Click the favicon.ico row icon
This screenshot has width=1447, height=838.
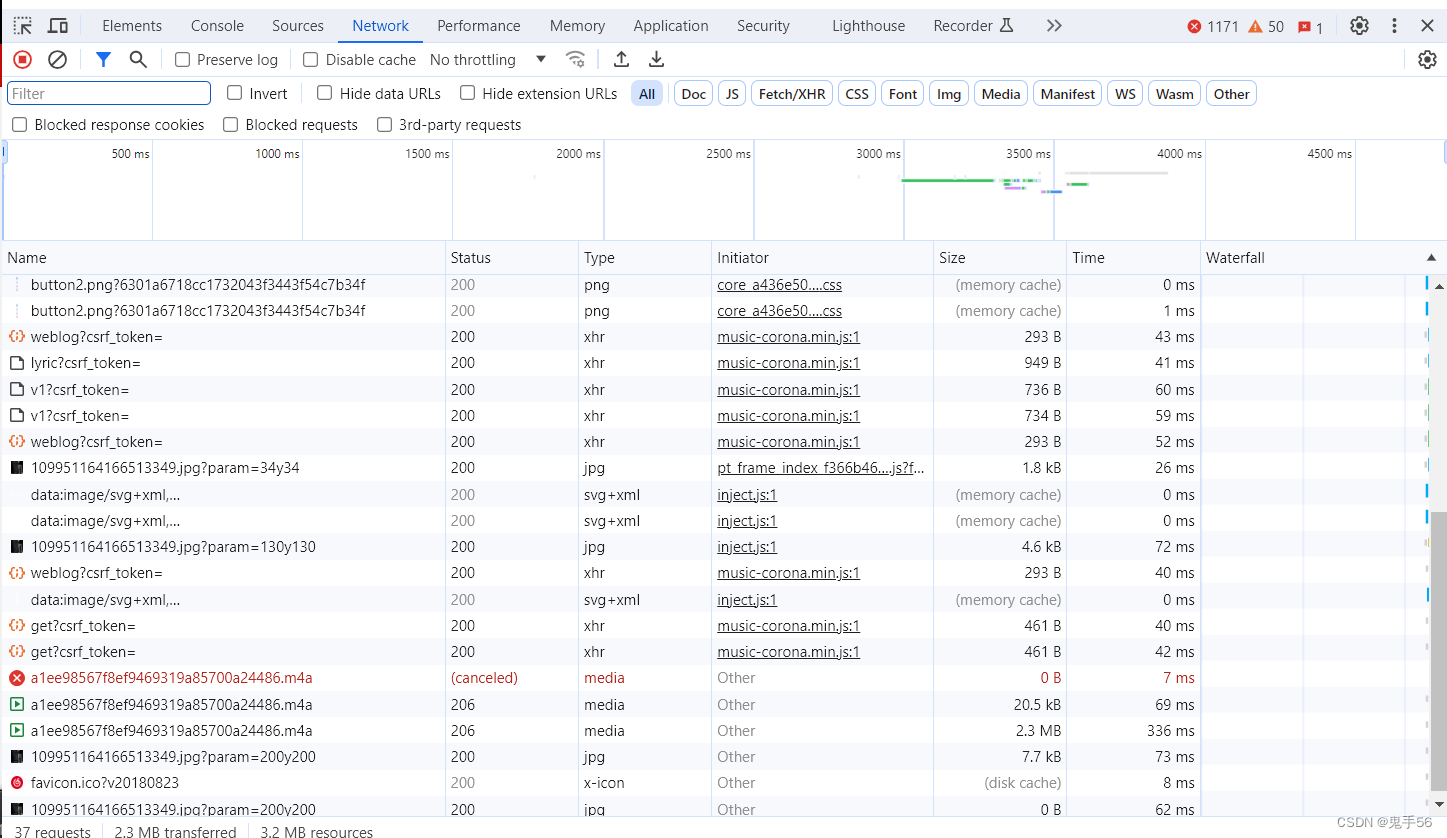coord(17,783)
